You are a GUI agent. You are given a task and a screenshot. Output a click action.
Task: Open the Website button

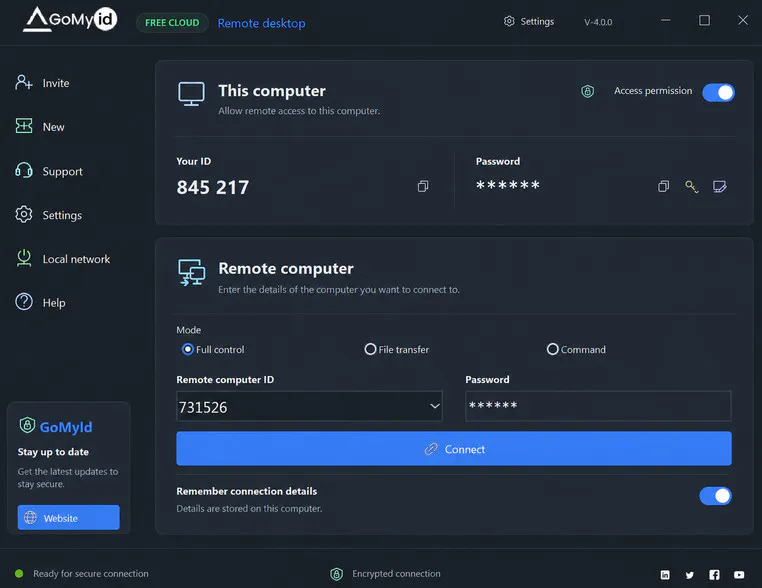pyautogui.click(x=69, y=518)
